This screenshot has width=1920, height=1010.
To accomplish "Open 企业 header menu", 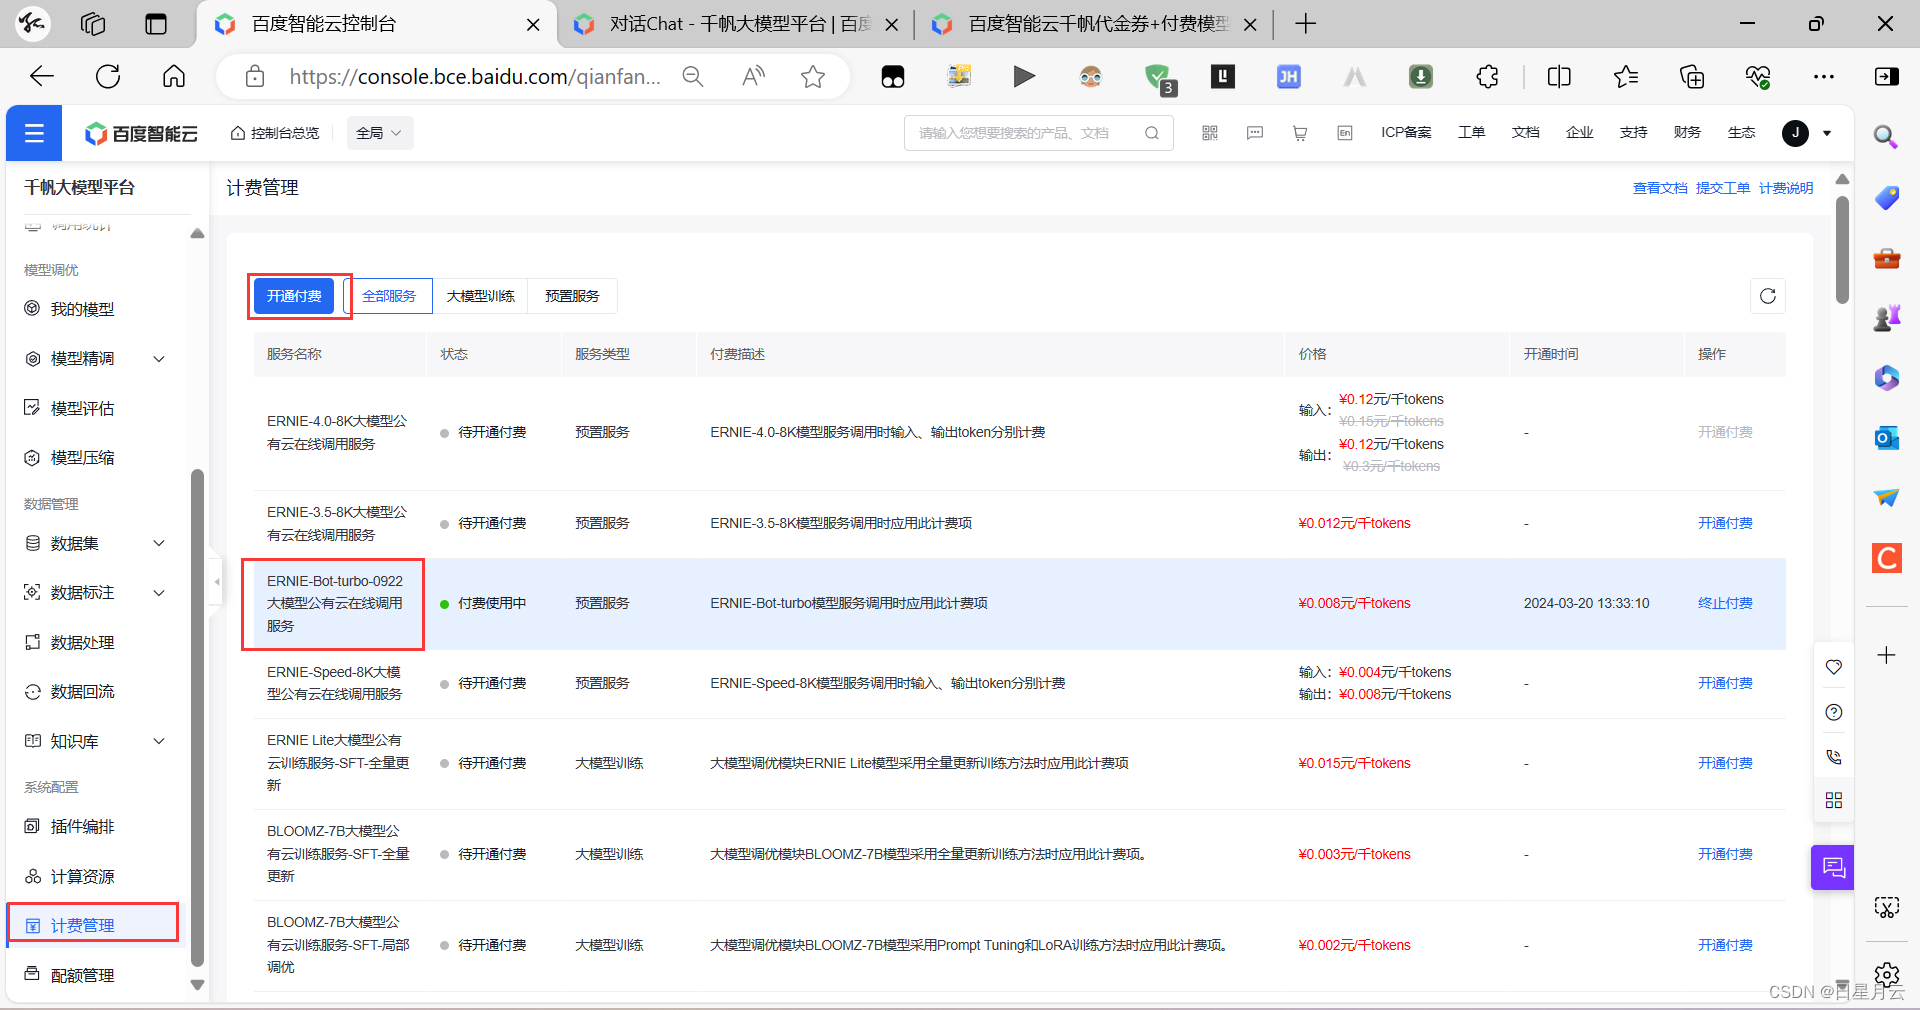I will click(x=1579, y=133).
